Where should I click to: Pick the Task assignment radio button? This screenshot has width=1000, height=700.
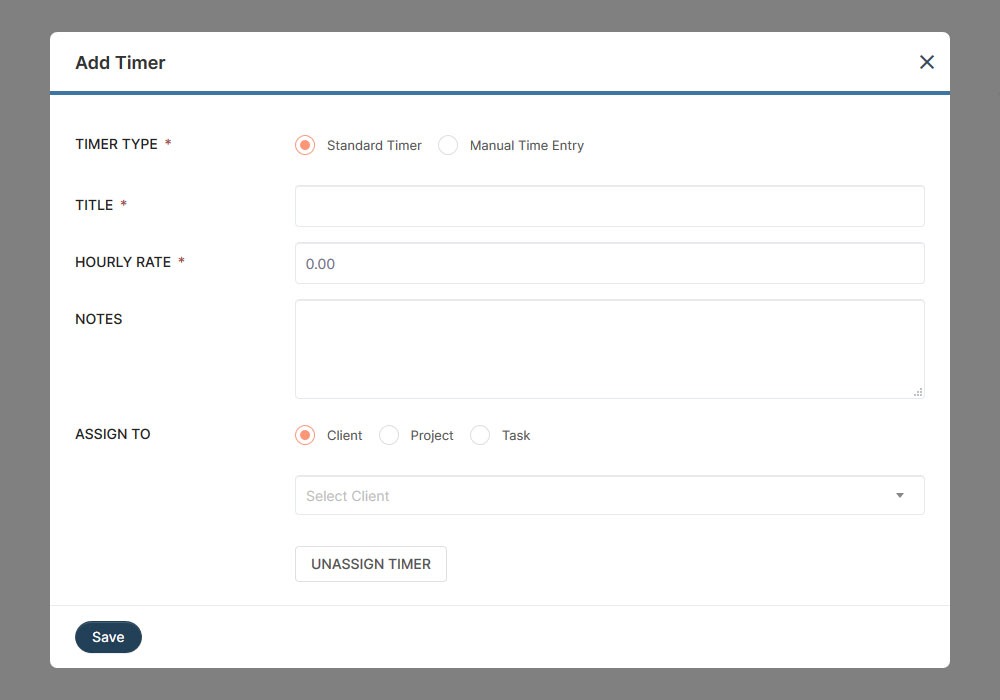coord(480,435)
